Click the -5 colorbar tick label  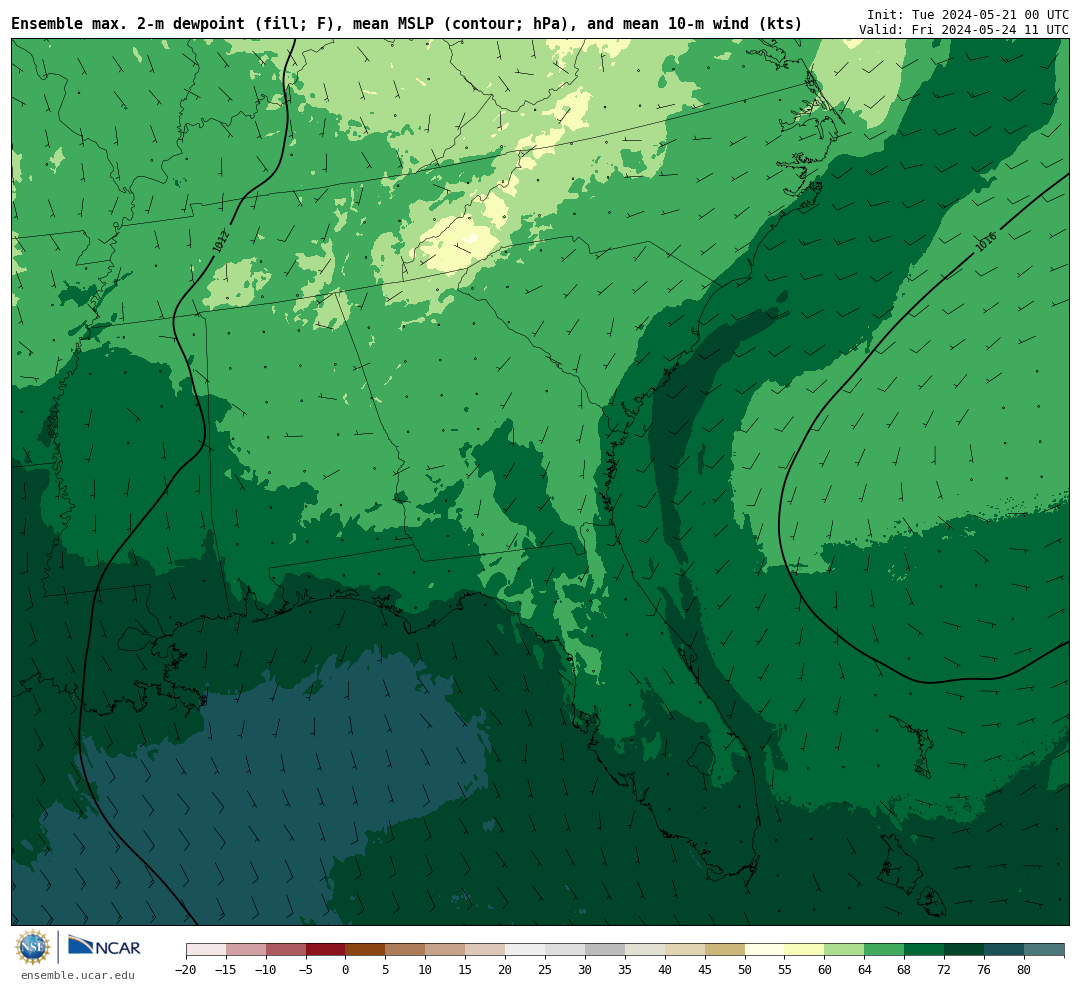pos(306,970)
